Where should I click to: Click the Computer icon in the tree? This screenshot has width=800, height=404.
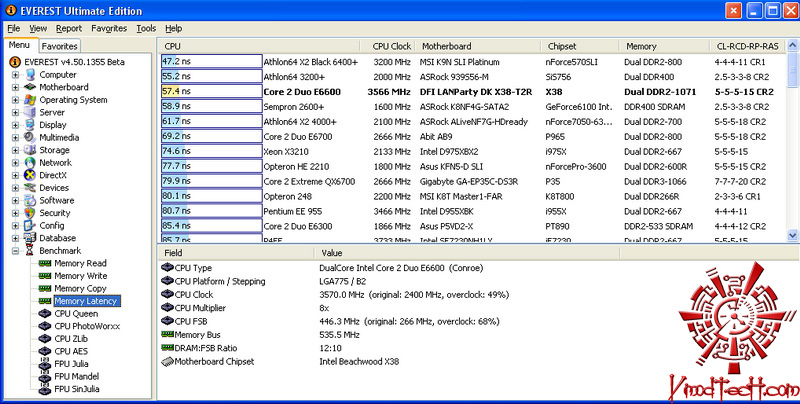click(30, 74)
